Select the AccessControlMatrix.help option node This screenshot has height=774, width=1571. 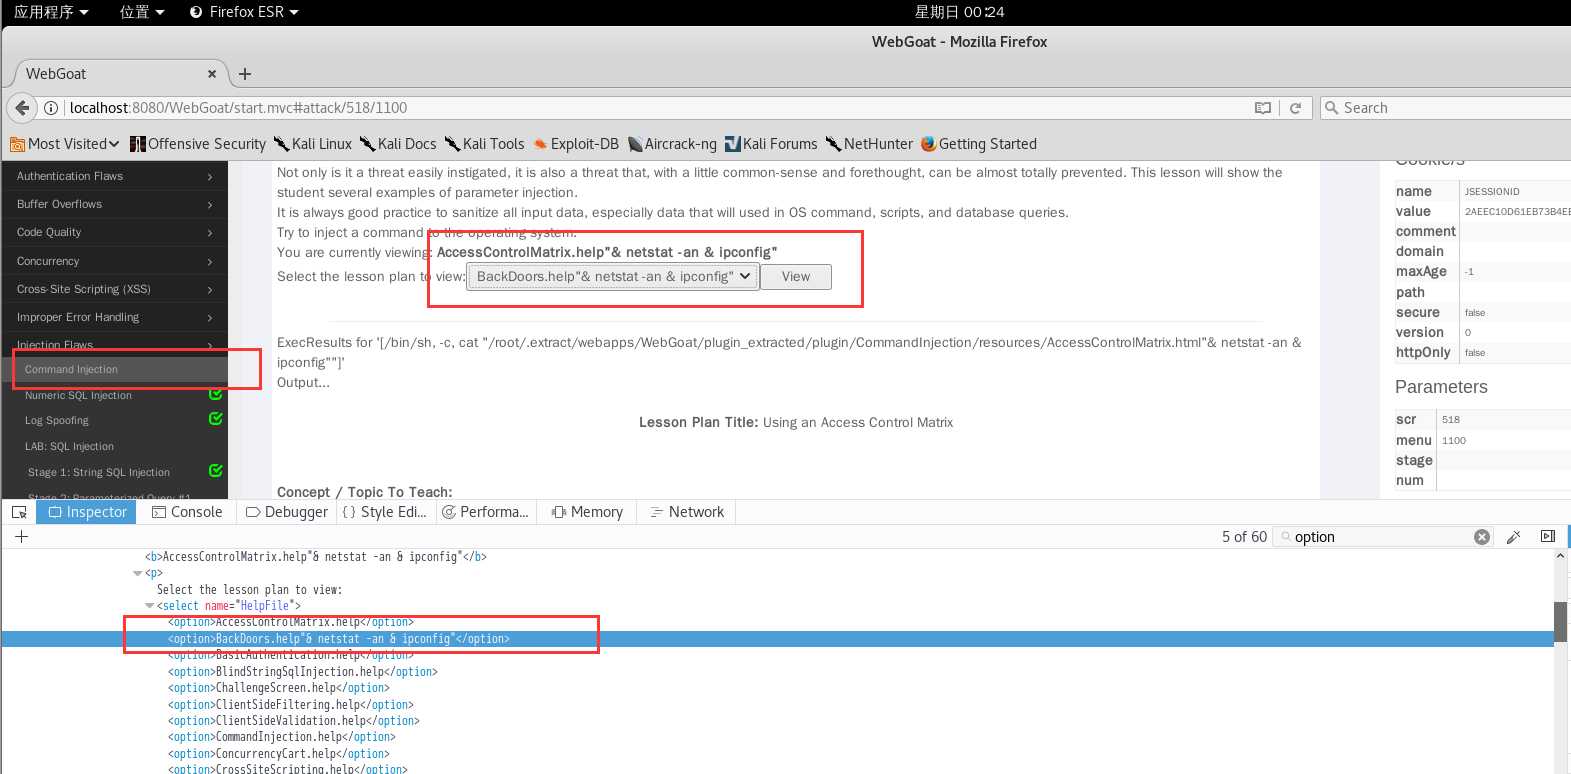291,622
